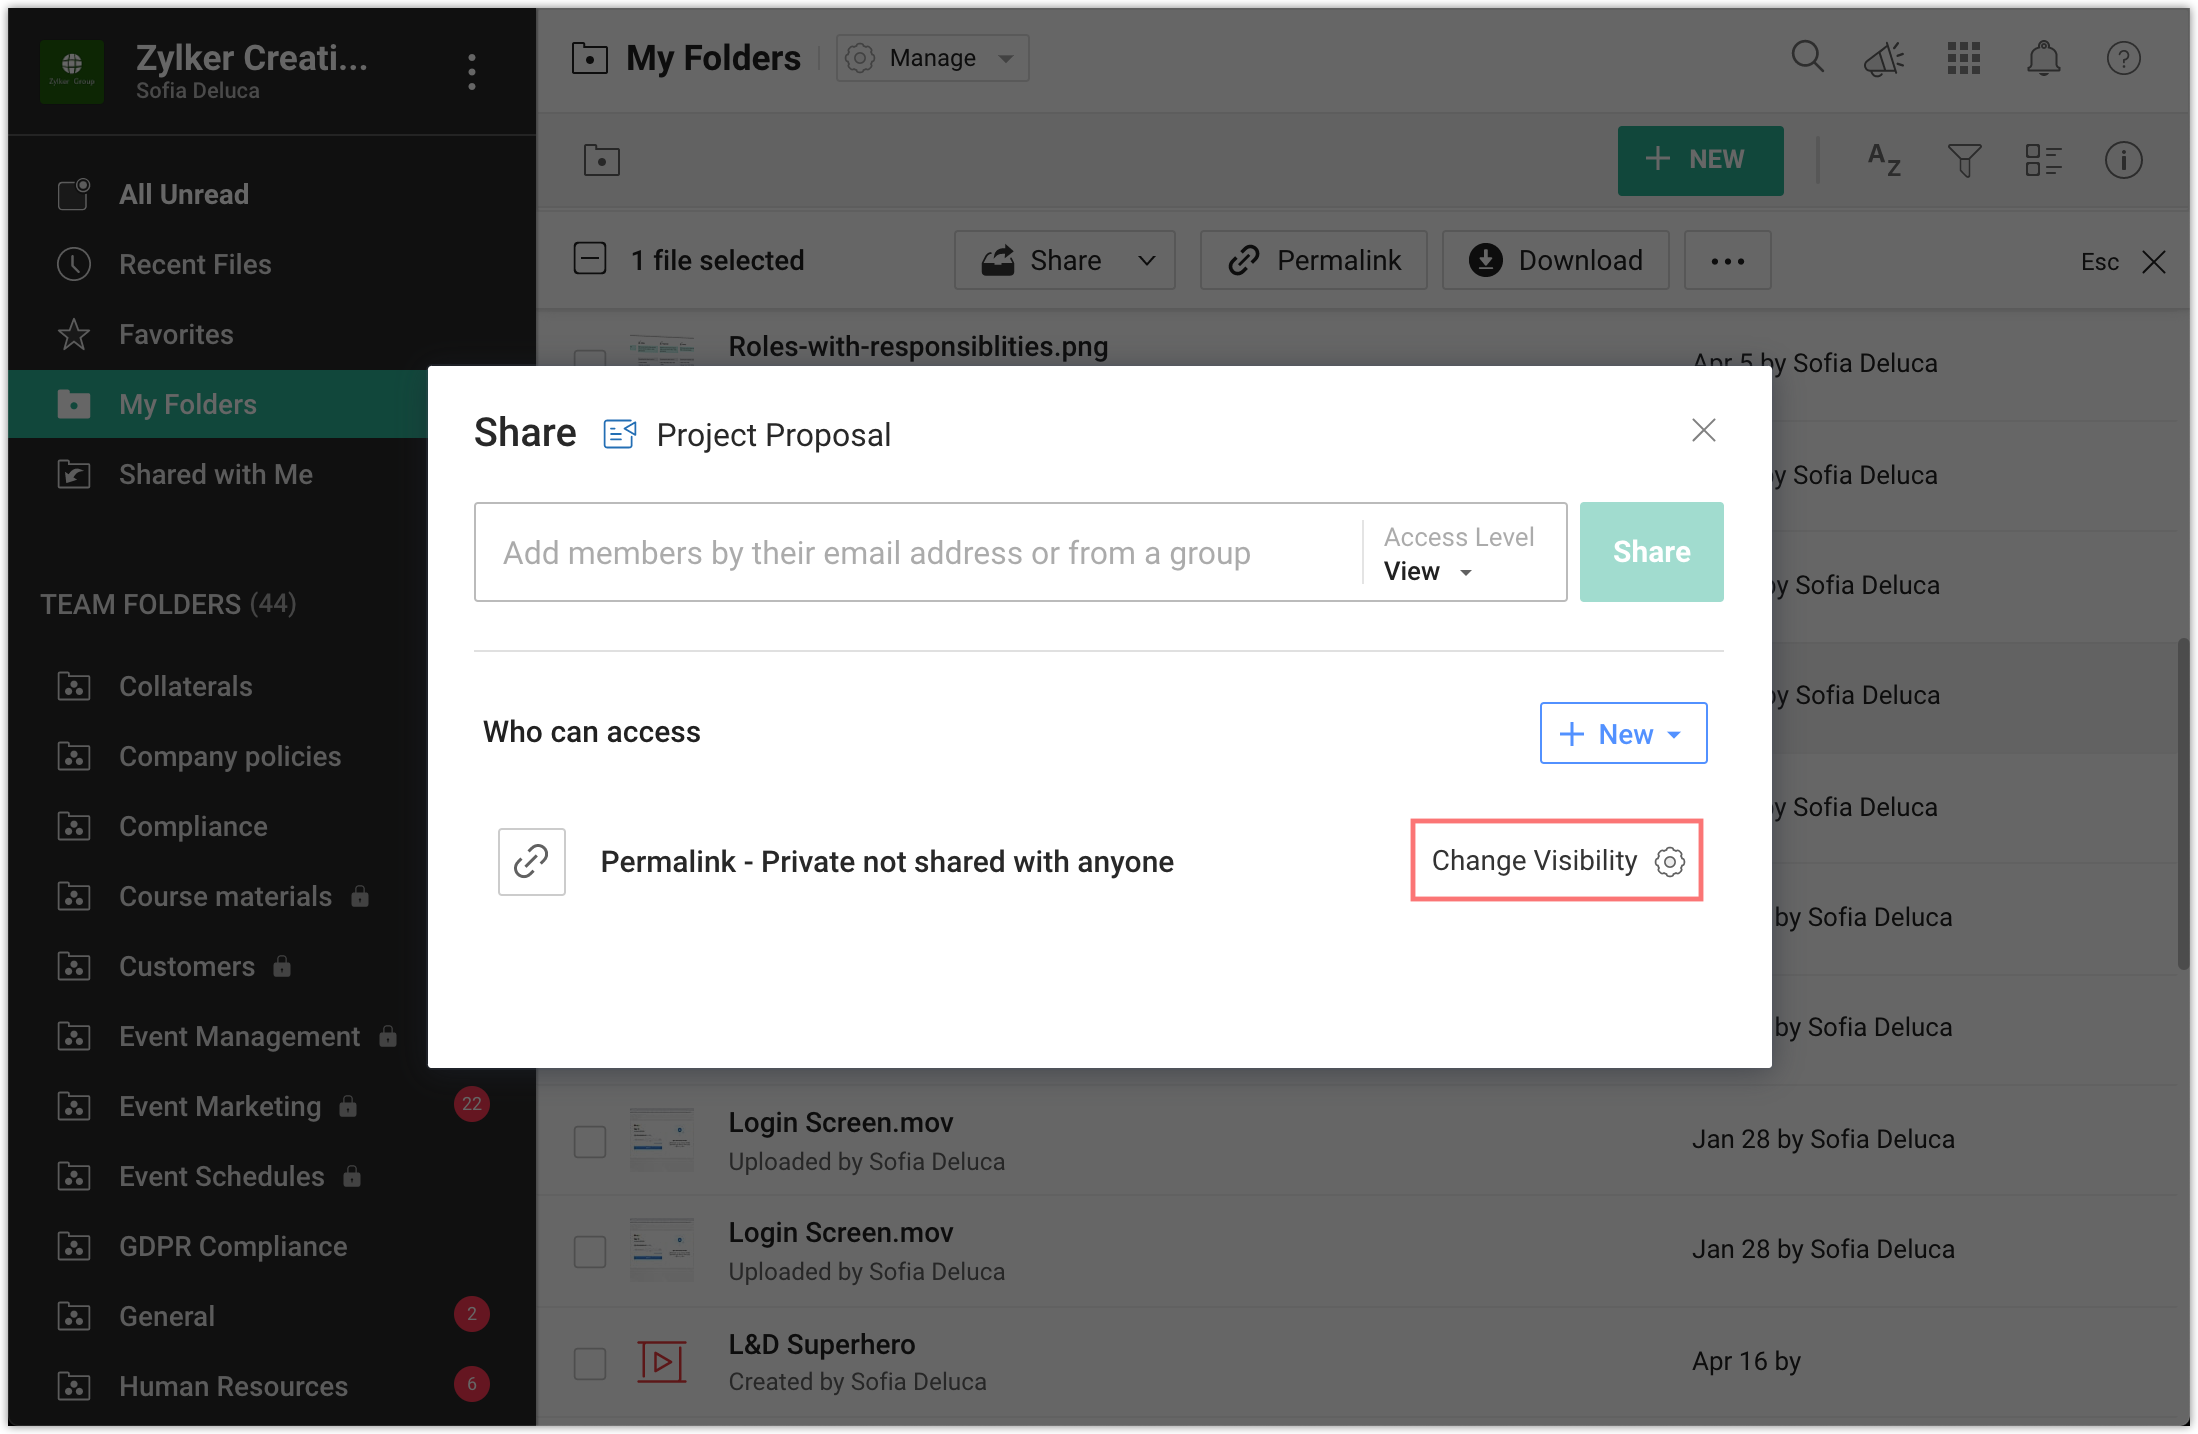Screen dimensions: 2198x1434
Task: Click the search magnifier icon
Action: point(1806,58)
